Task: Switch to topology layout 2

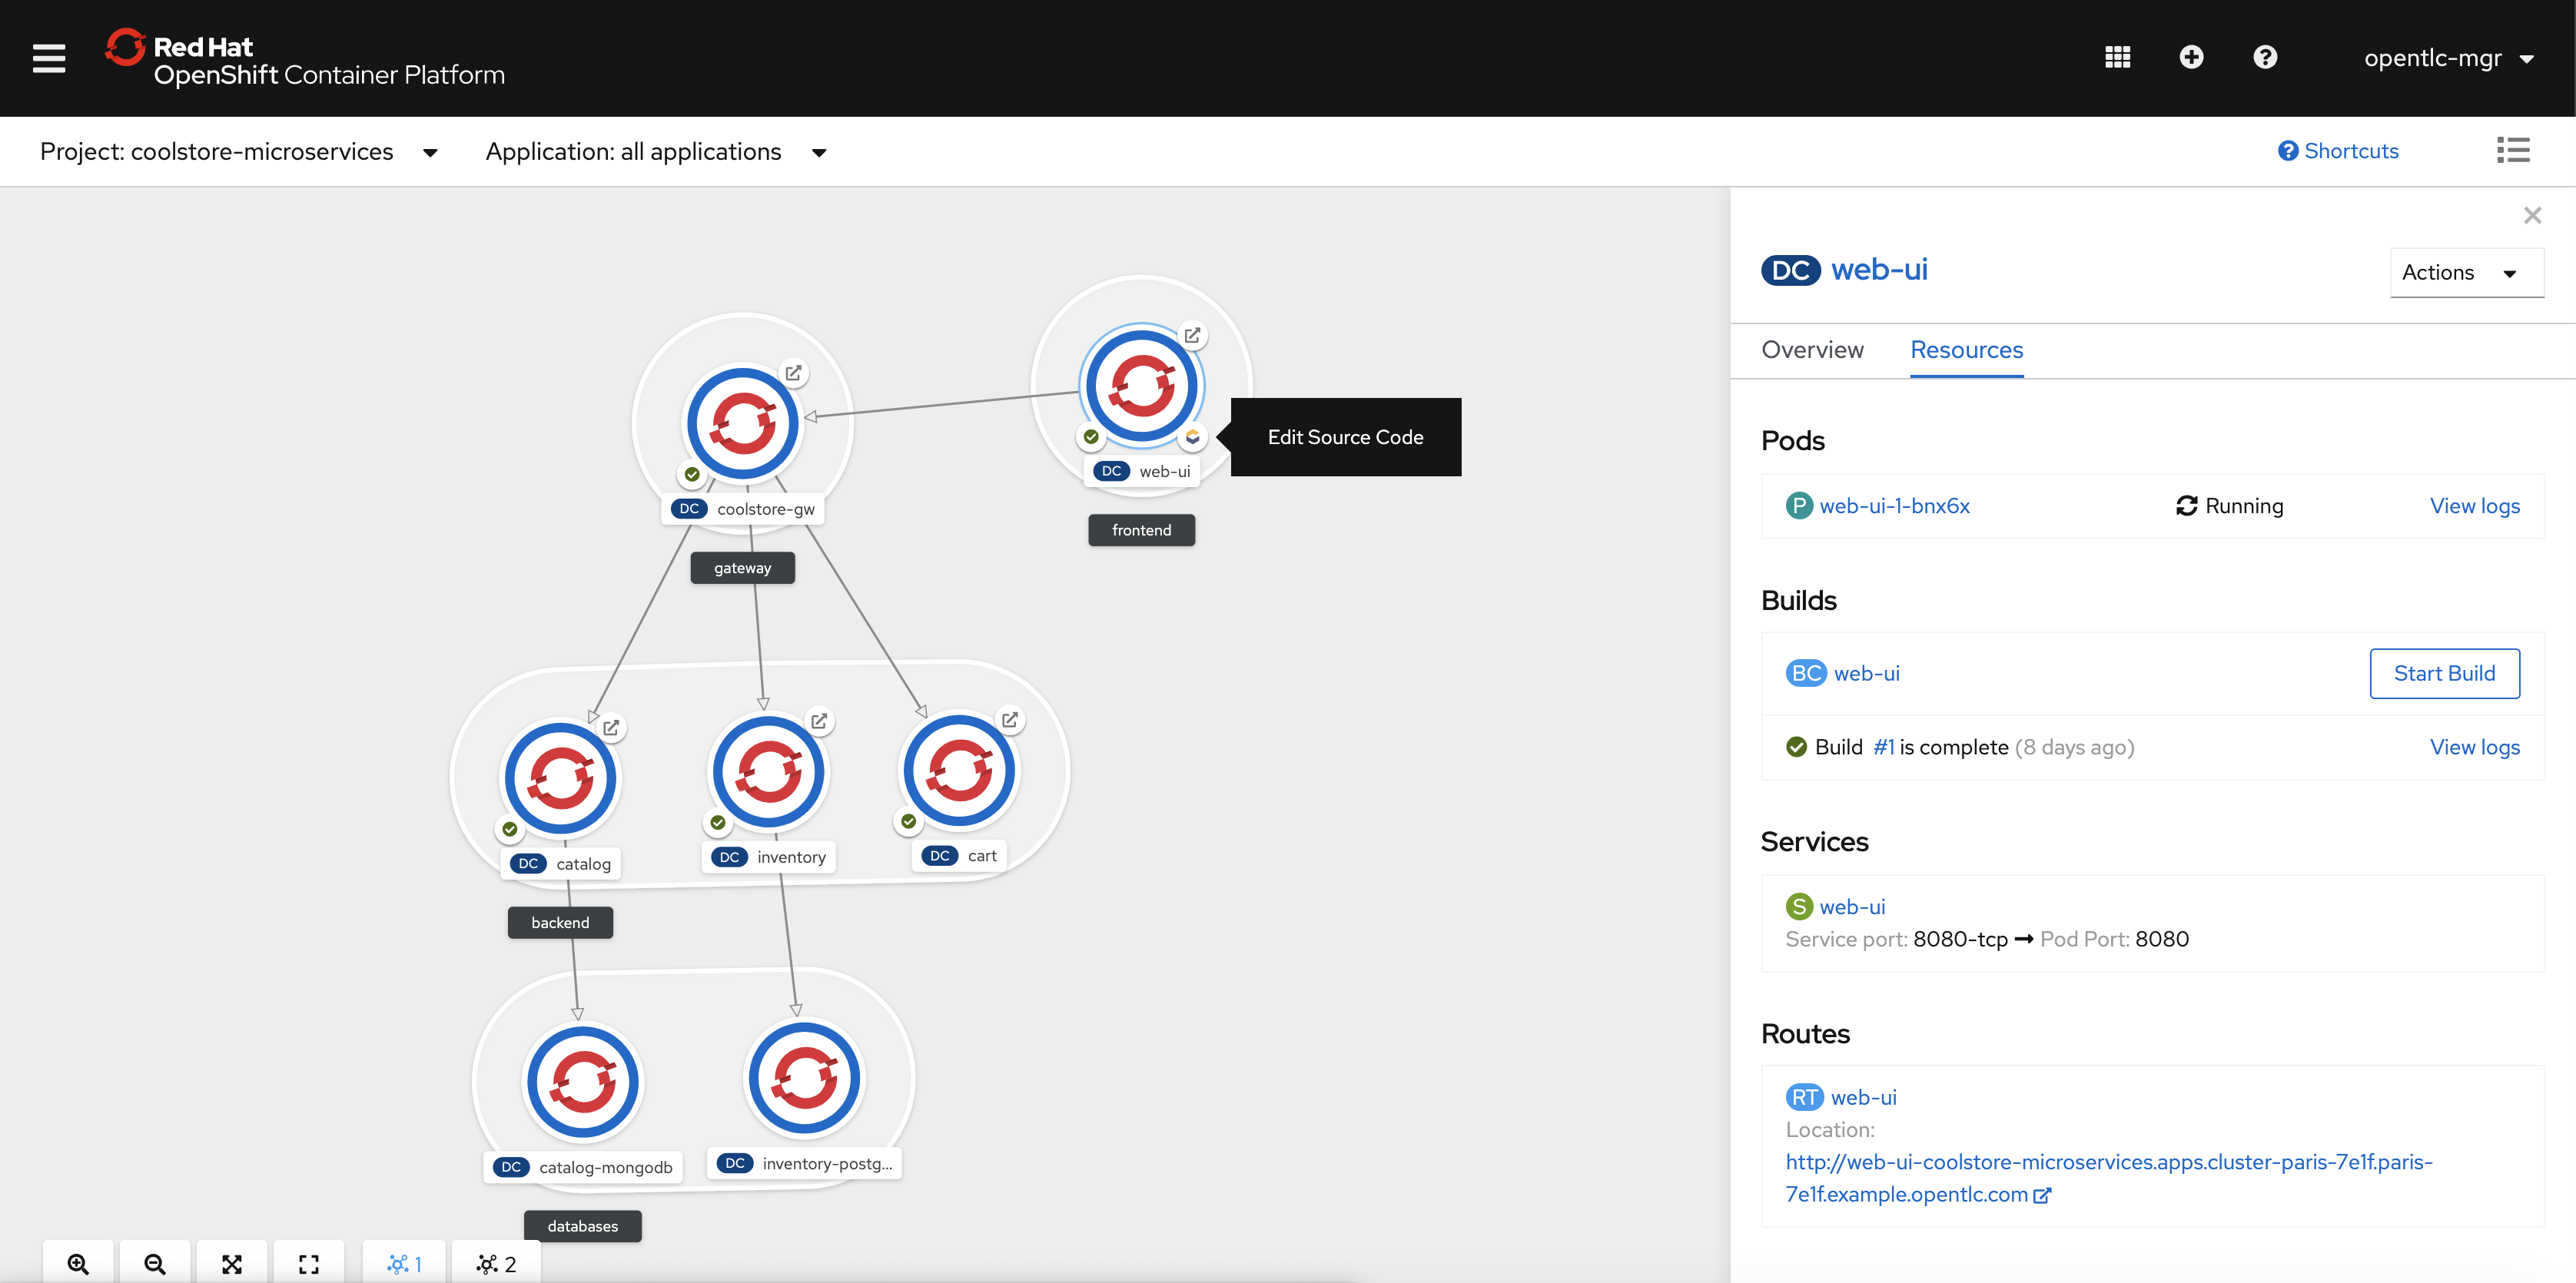Action: 497,1264
